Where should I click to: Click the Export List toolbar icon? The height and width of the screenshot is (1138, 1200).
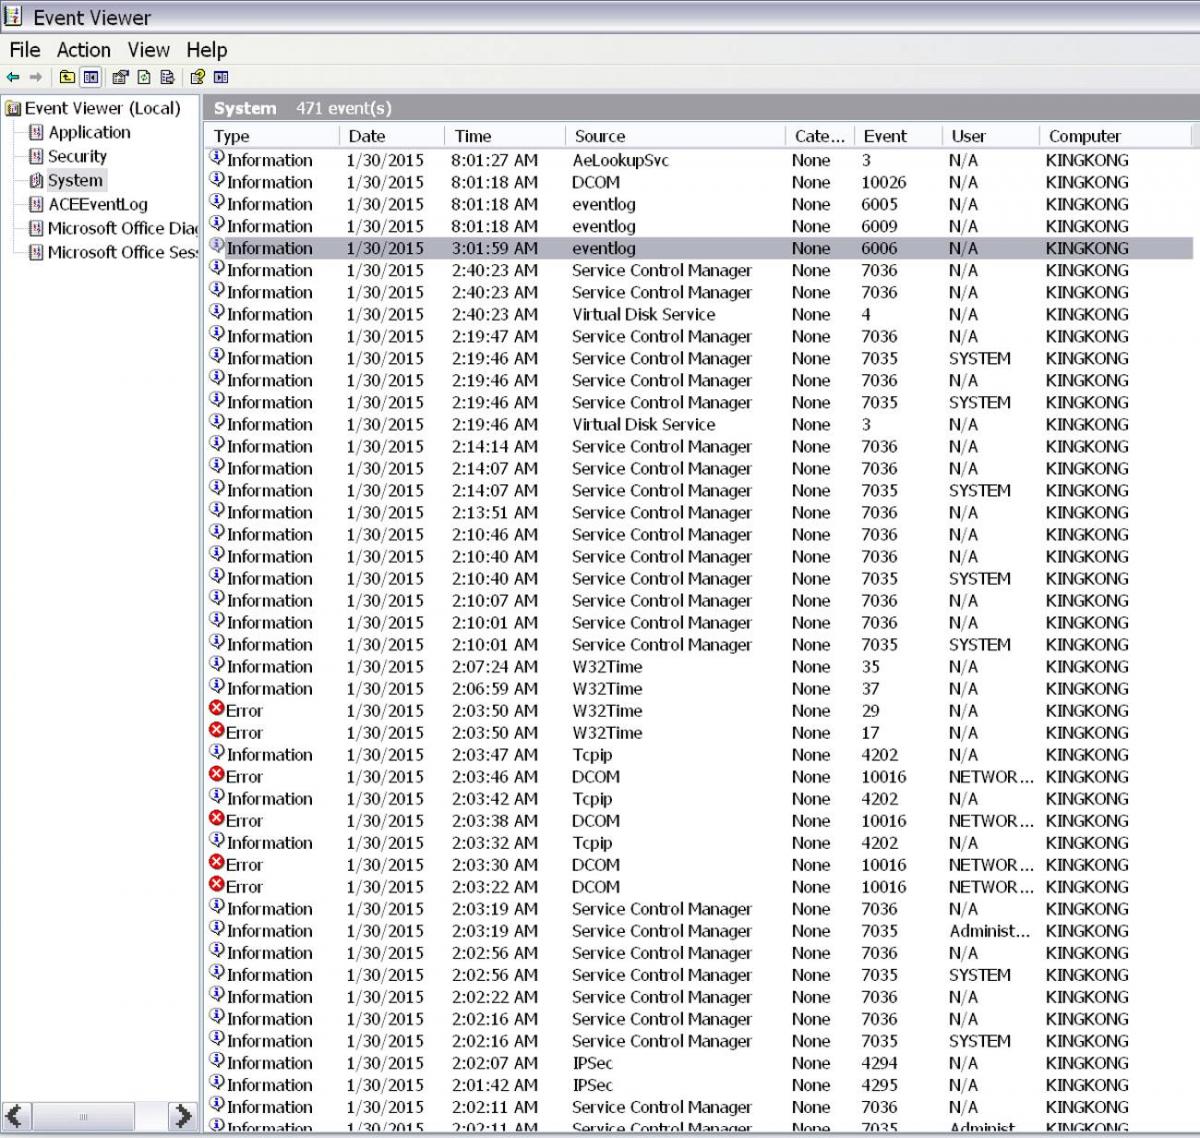pyautogui.click(x=167, y=77)
